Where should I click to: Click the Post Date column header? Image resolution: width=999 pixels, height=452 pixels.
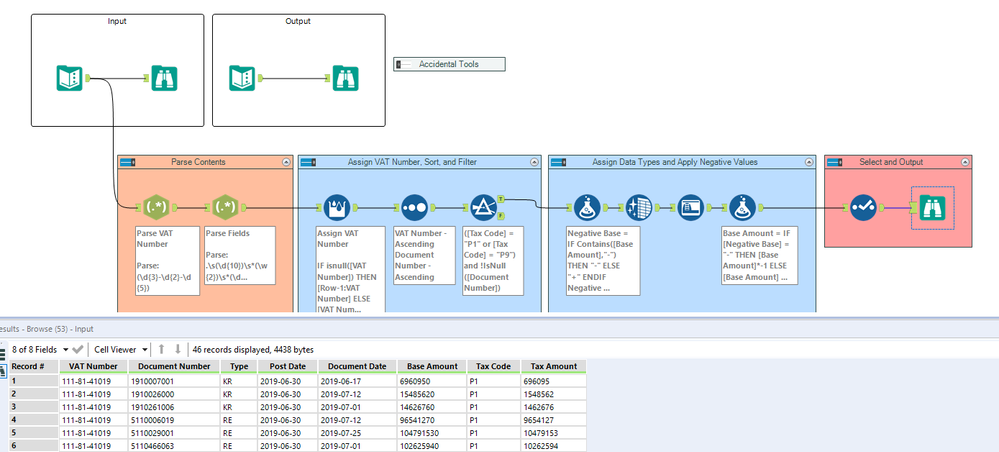click(x=288, y=366)
